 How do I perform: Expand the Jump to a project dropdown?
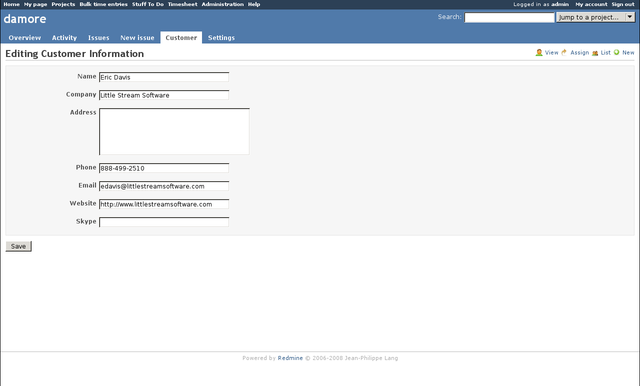tap(596, 17)
